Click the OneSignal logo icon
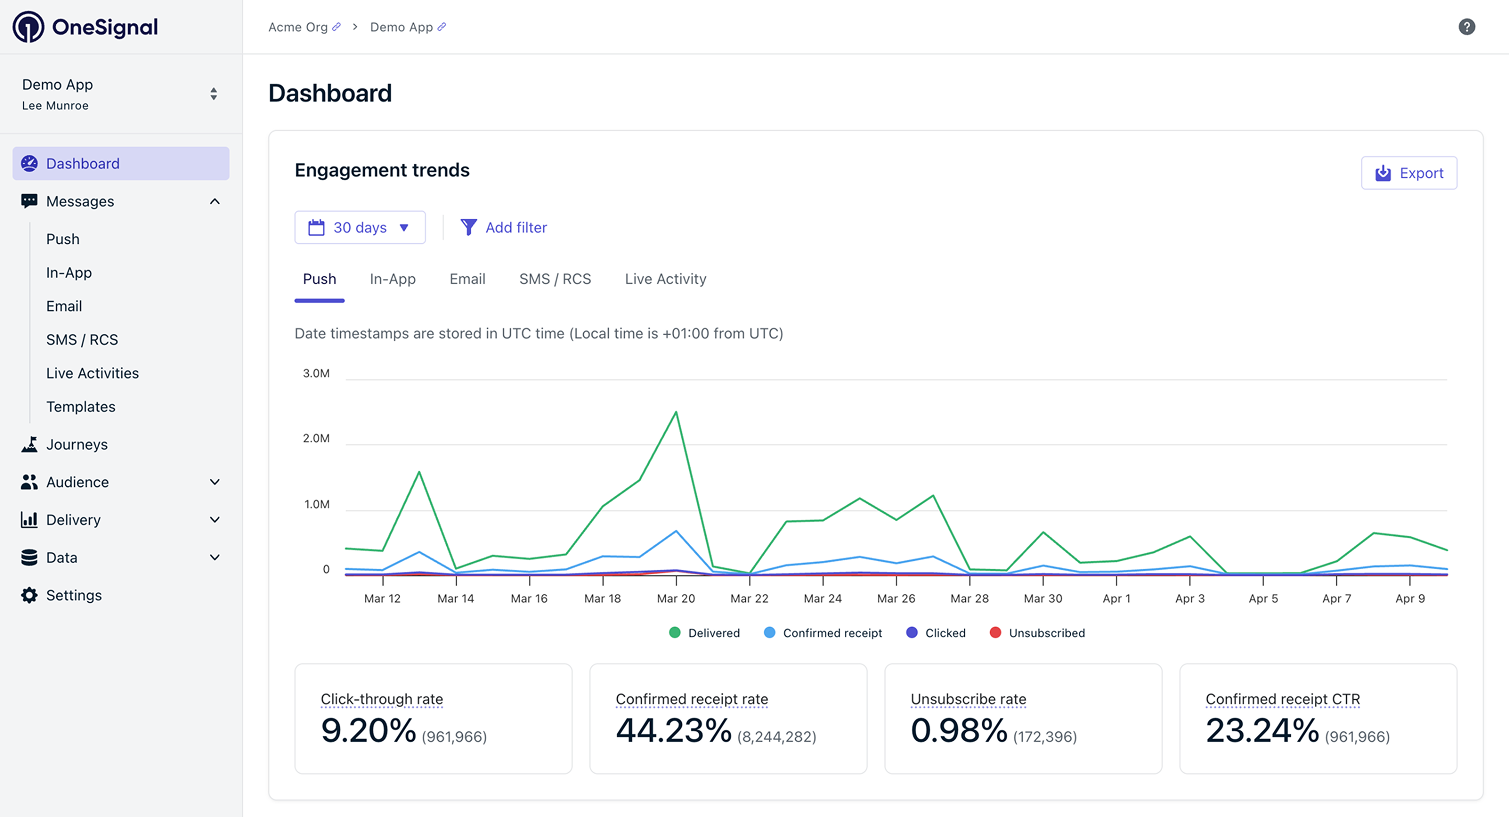The height and width of the screenshot is (817, 1509). (28, 27)
